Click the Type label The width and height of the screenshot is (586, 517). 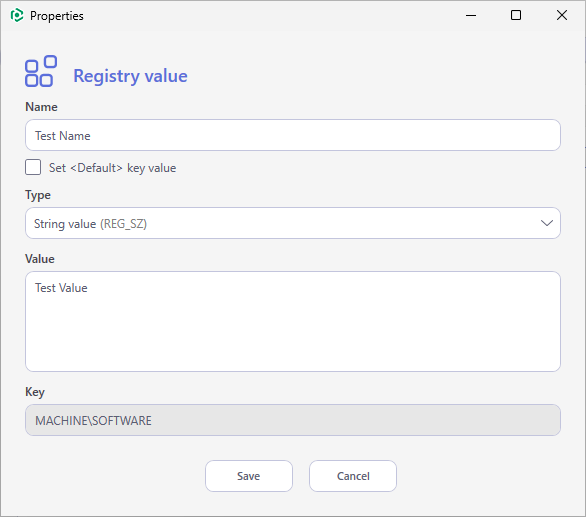38,196
